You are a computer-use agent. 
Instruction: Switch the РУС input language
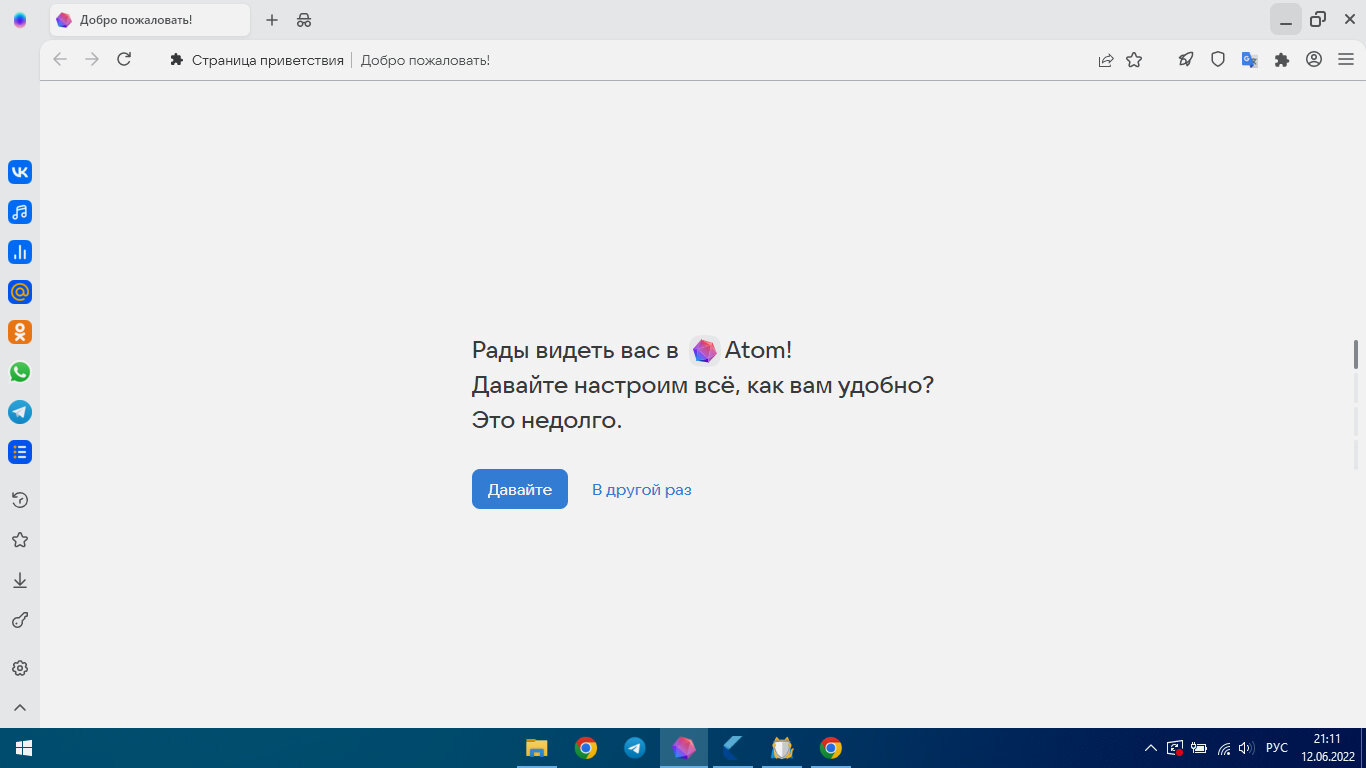coord(1277,748)
